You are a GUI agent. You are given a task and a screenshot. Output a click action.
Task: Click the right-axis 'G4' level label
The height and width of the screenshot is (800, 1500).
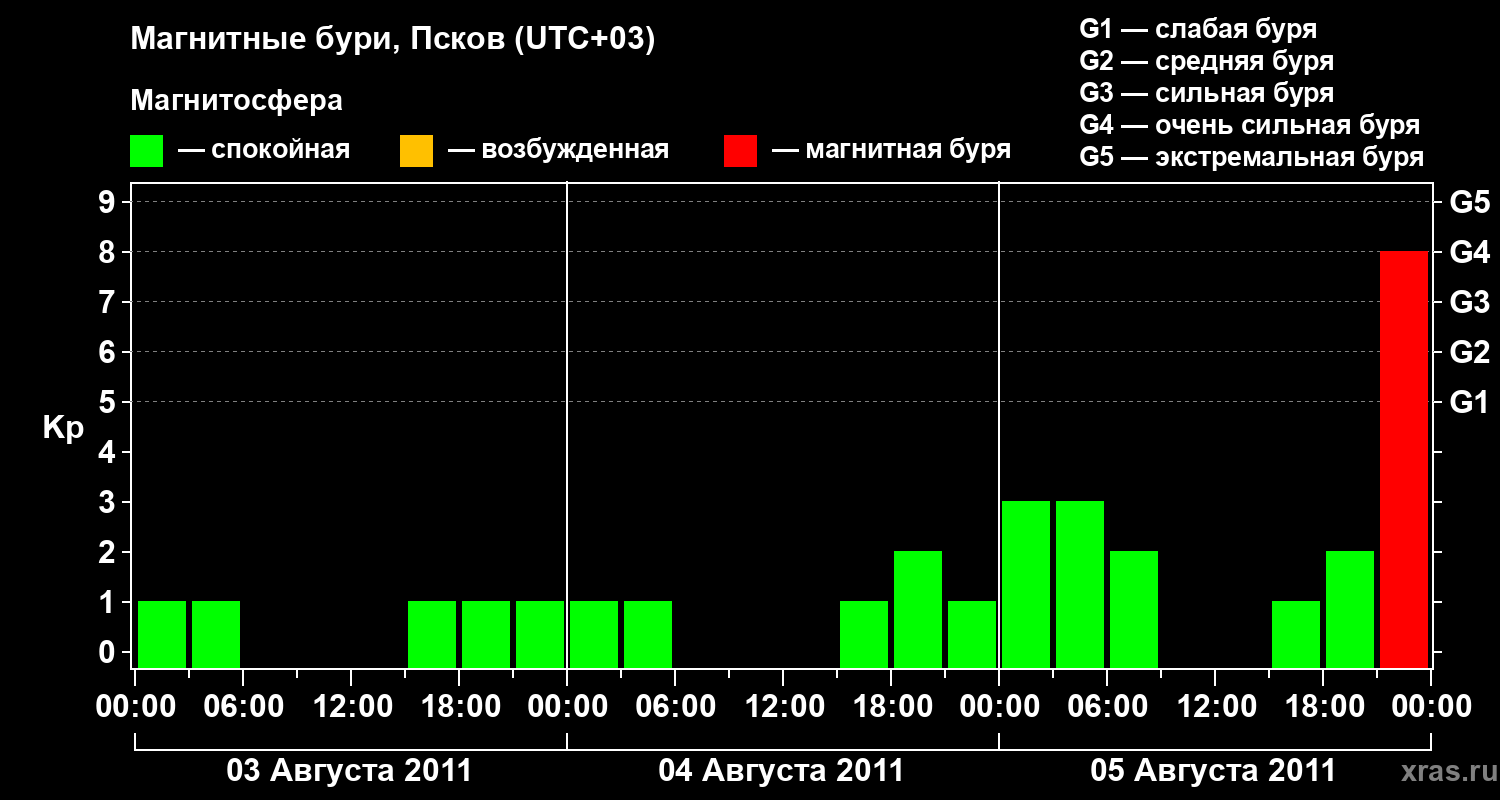click(1469, 253)
